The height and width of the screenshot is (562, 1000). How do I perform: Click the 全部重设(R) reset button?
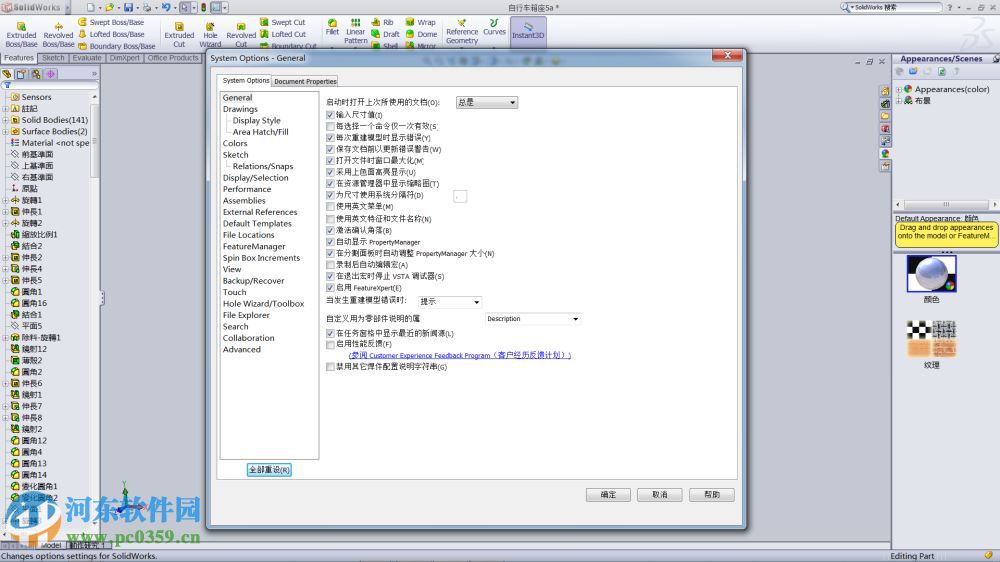point(269,470)
